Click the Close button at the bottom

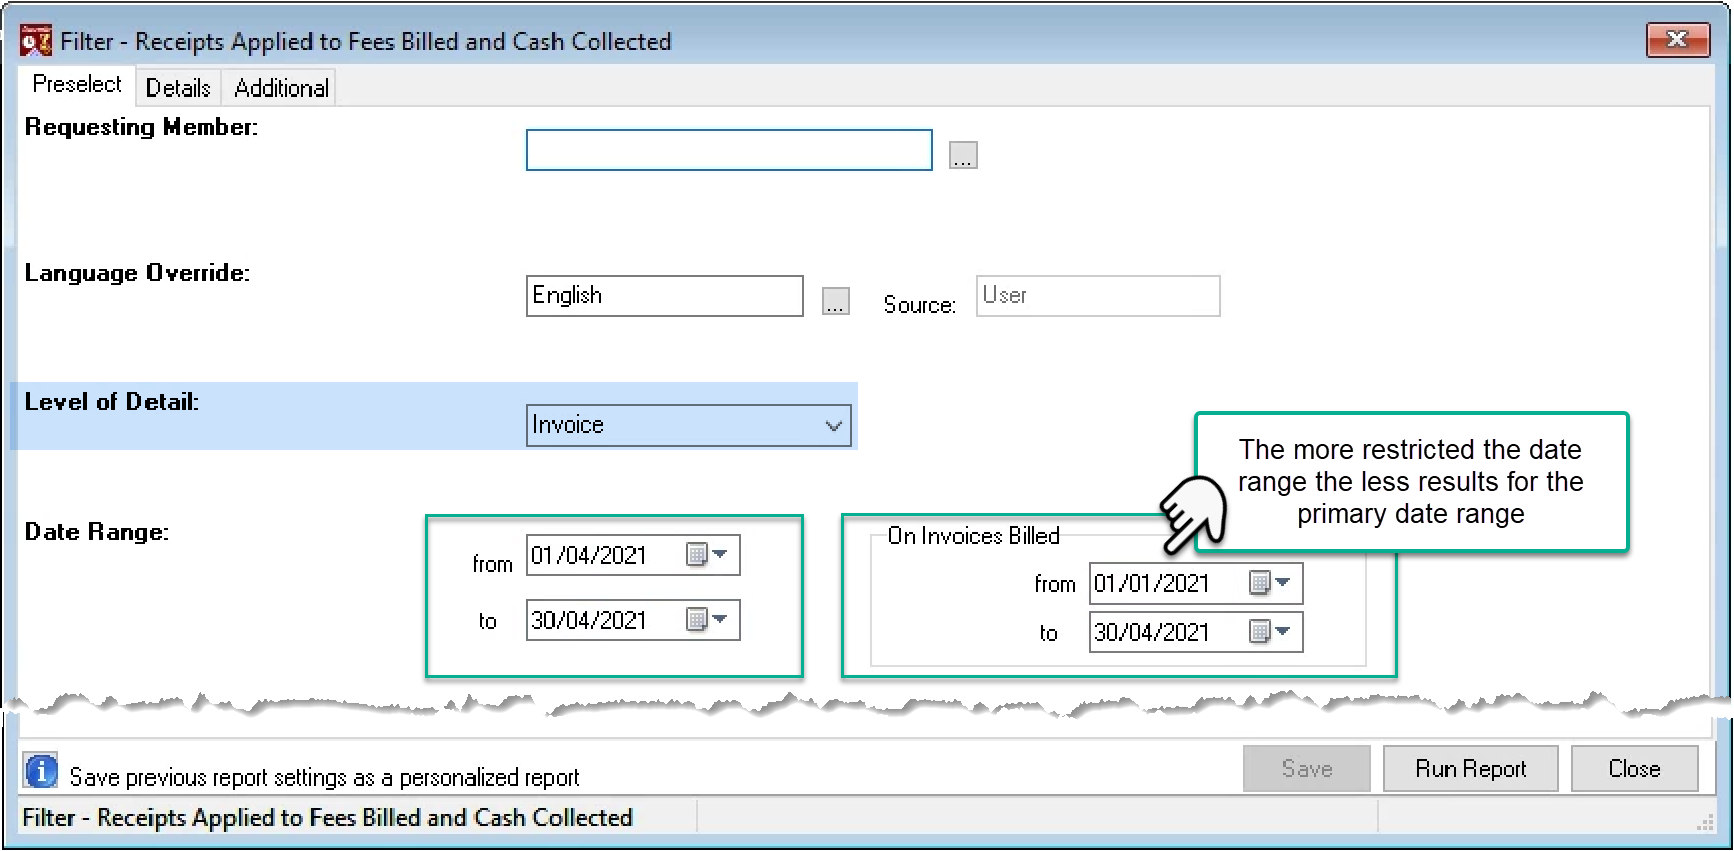point(1634,768)
